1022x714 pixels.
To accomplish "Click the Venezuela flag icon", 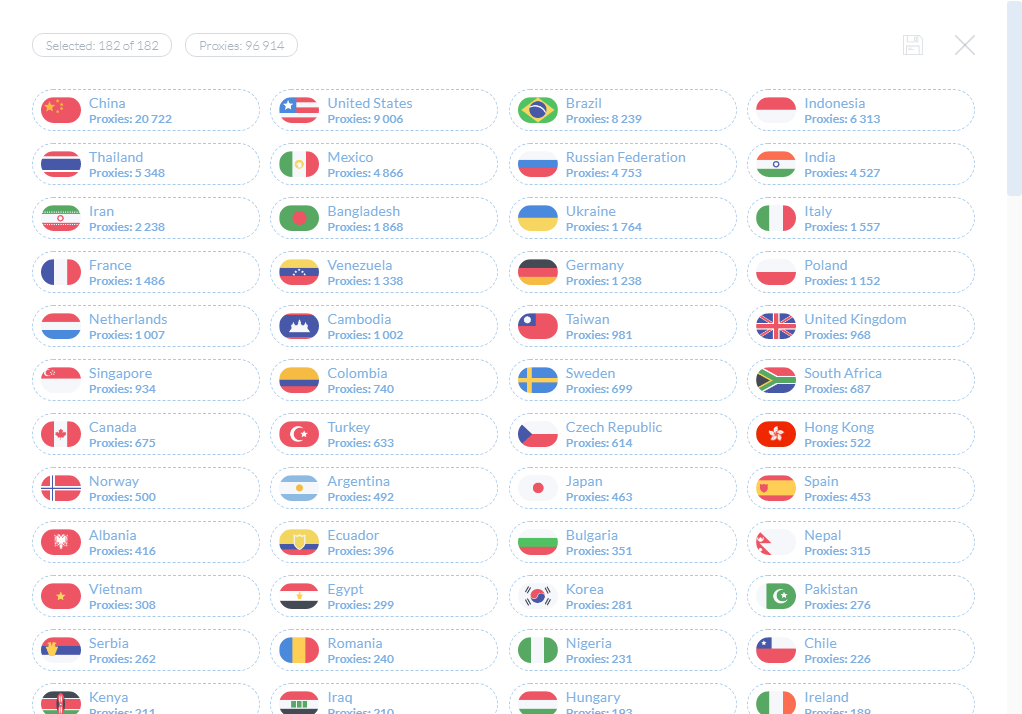I will point(299,273).
